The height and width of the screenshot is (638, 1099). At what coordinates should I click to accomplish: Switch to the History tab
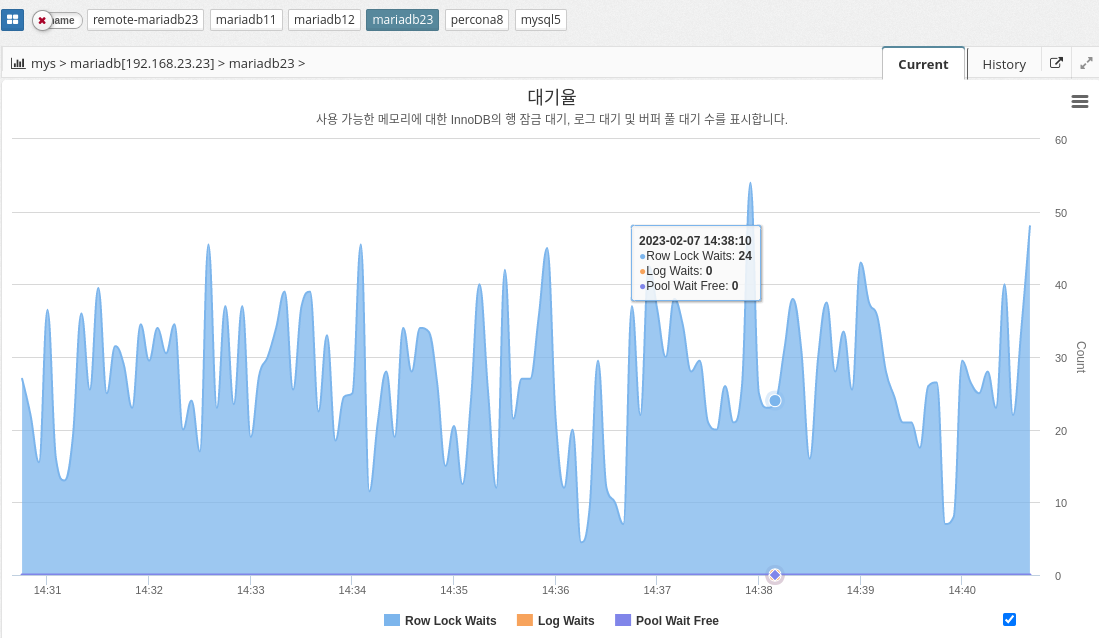tap(1004, 64)
